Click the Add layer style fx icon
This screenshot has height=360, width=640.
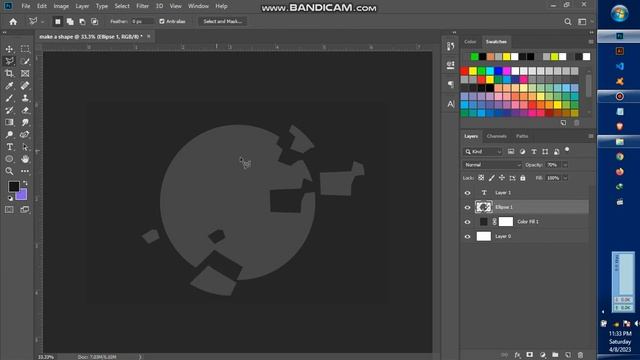click(x=517, y=355)
